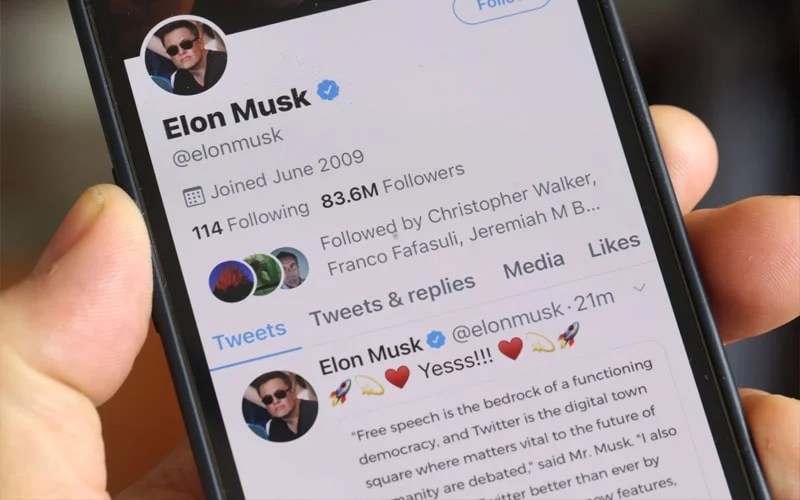Click the verified badge in tweet header
This screenshot has width=800, height=500.
[436, 340]
